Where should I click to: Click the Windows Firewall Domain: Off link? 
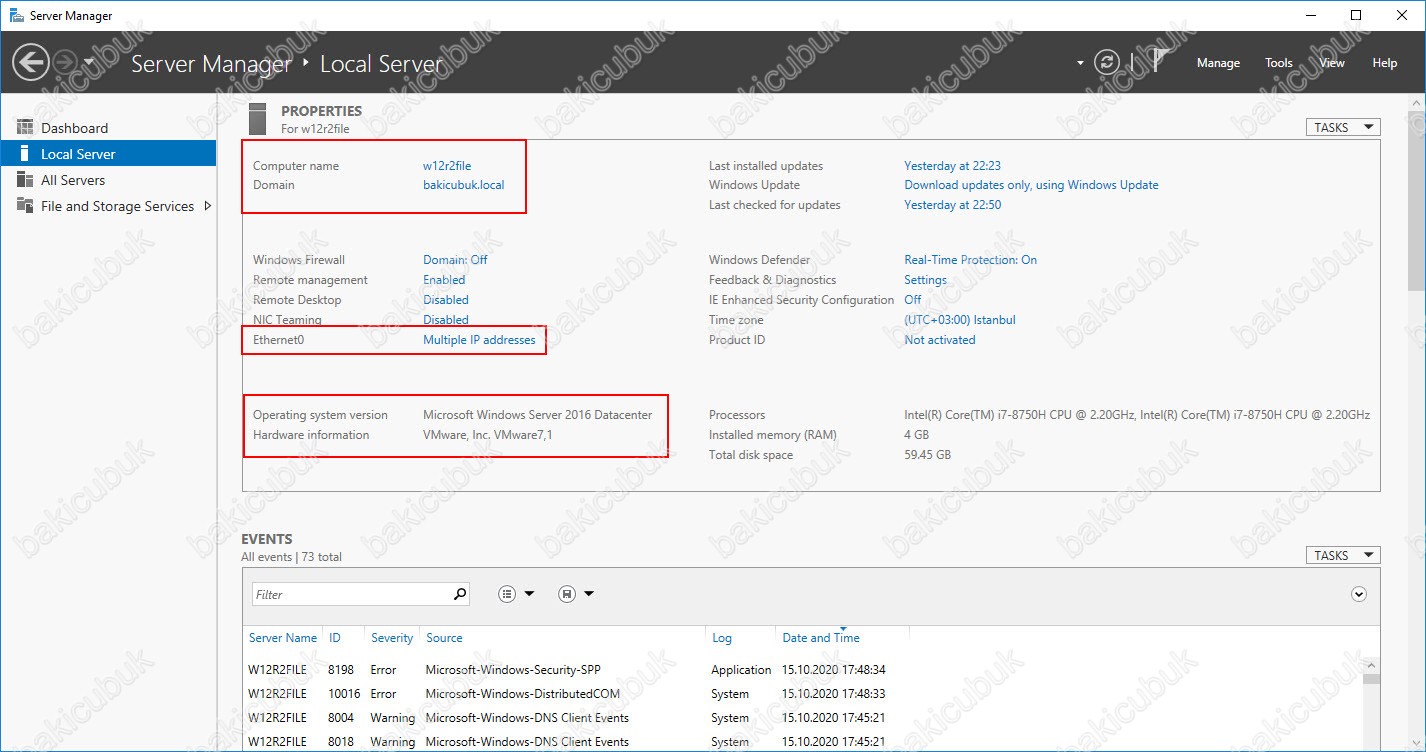[x=455, y=260]
